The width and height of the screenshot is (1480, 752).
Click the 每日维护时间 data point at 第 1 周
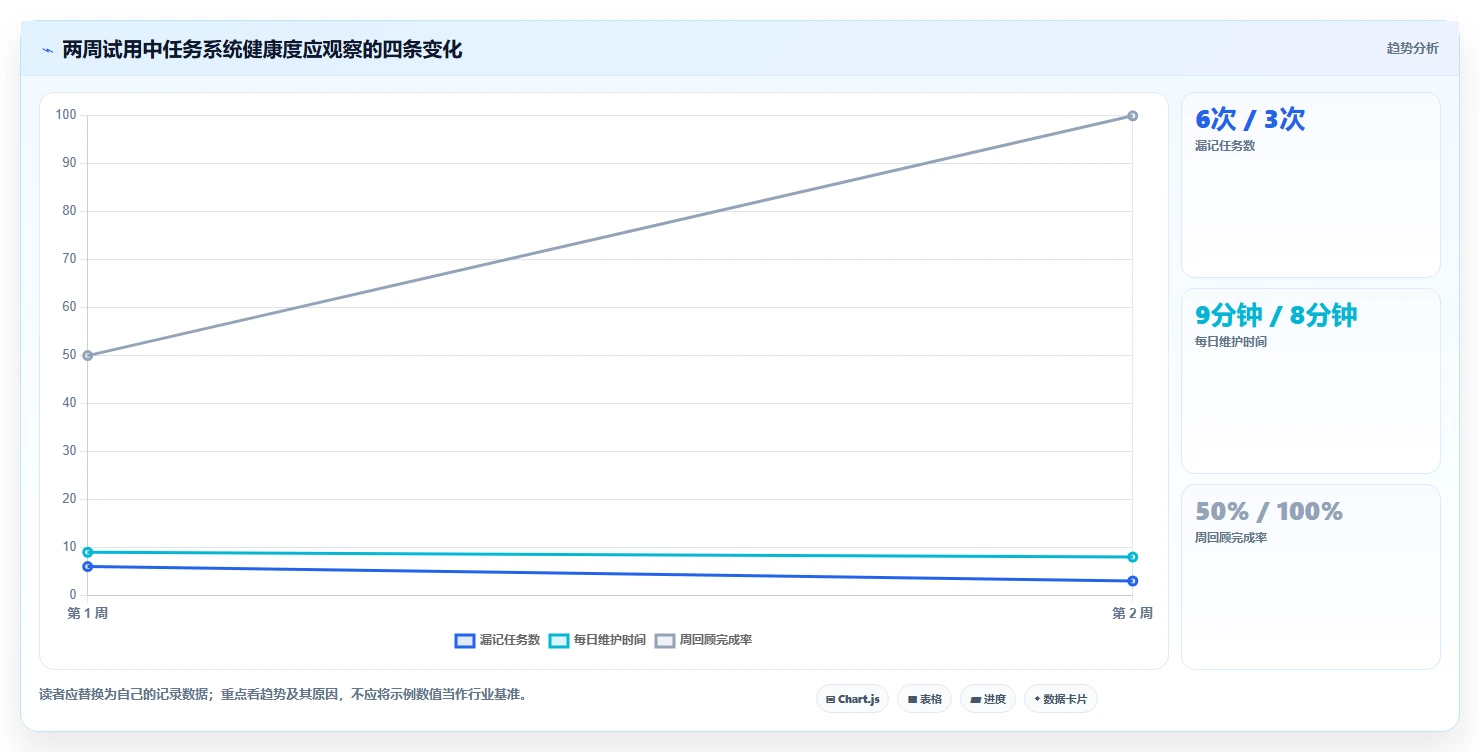click(x=88, y=552)
